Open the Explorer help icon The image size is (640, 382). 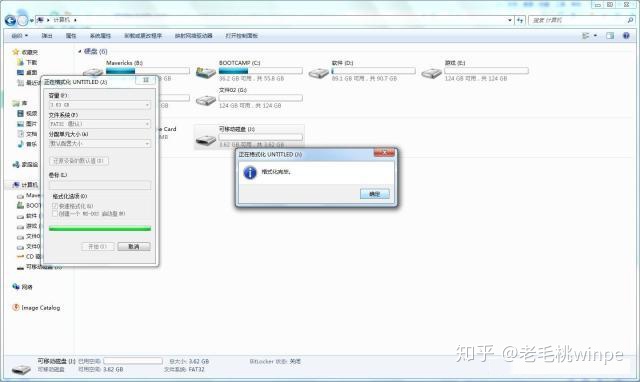click(626, 36)
